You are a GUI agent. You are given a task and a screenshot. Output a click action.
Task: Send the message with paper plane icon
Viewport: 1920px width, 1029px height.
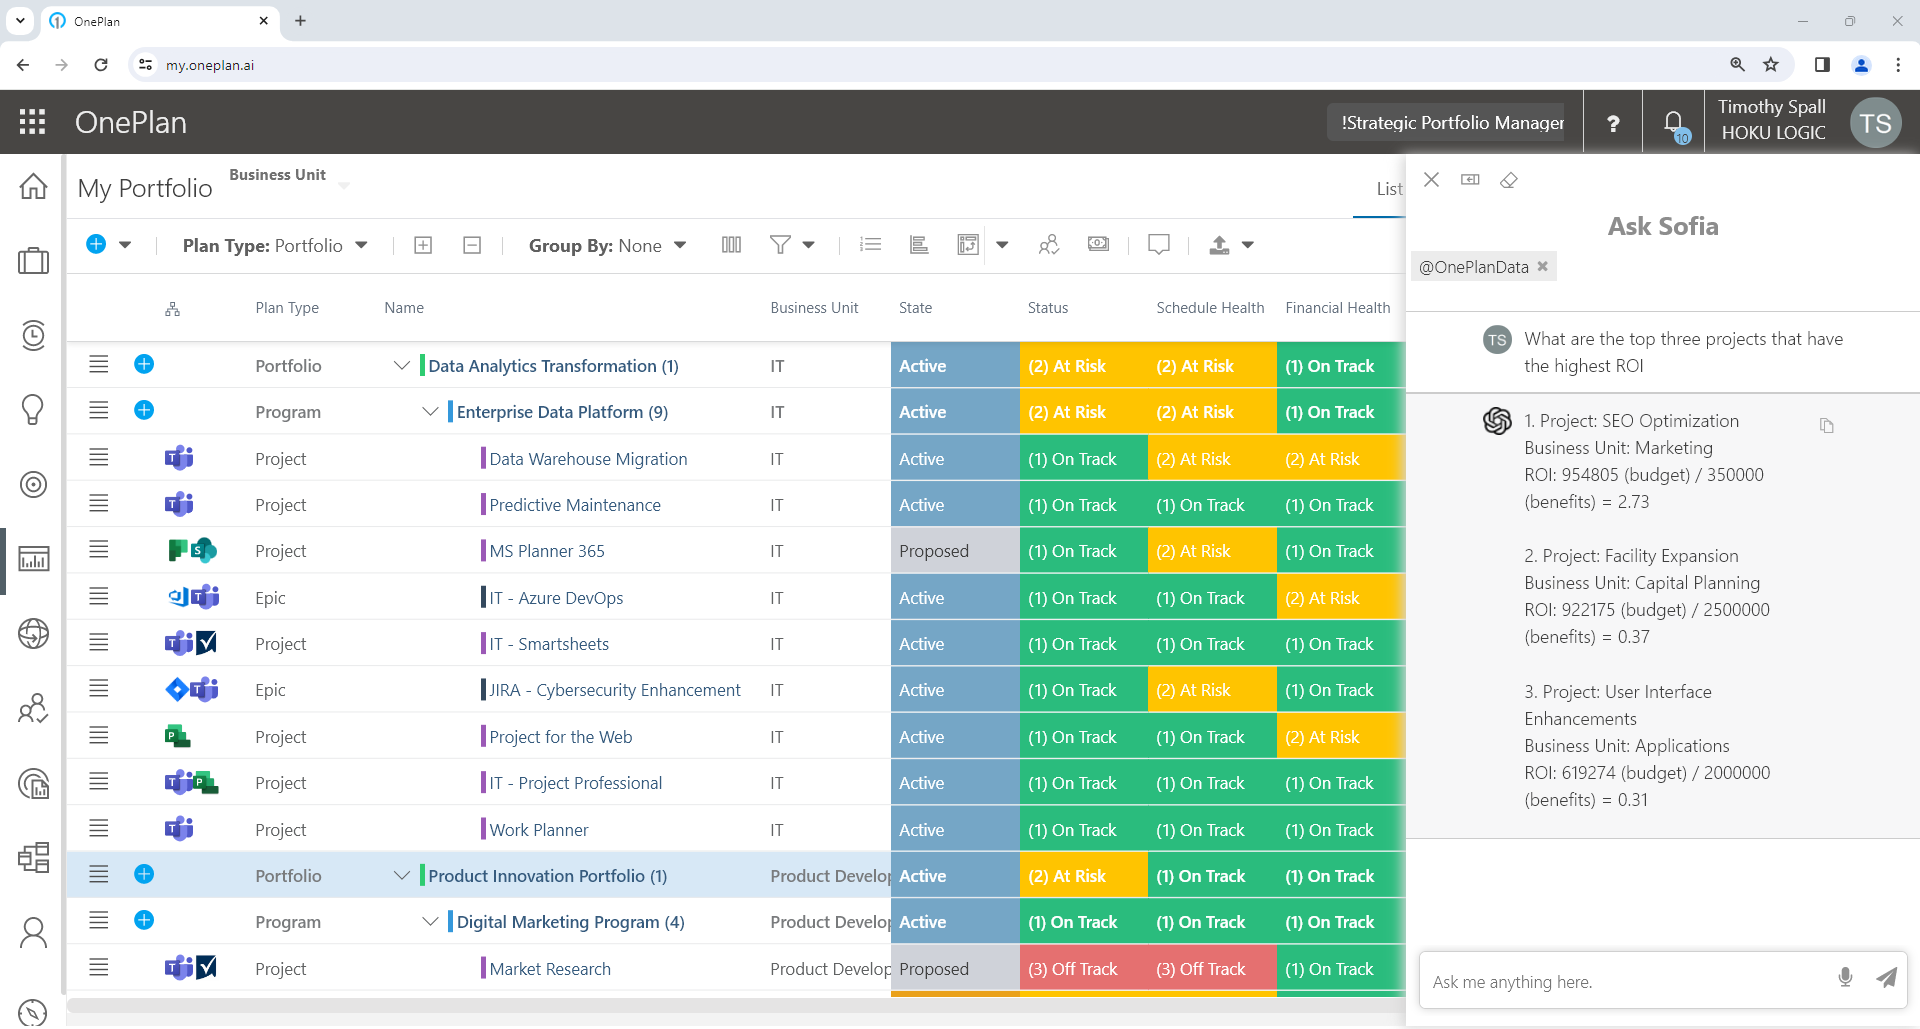1886,978
